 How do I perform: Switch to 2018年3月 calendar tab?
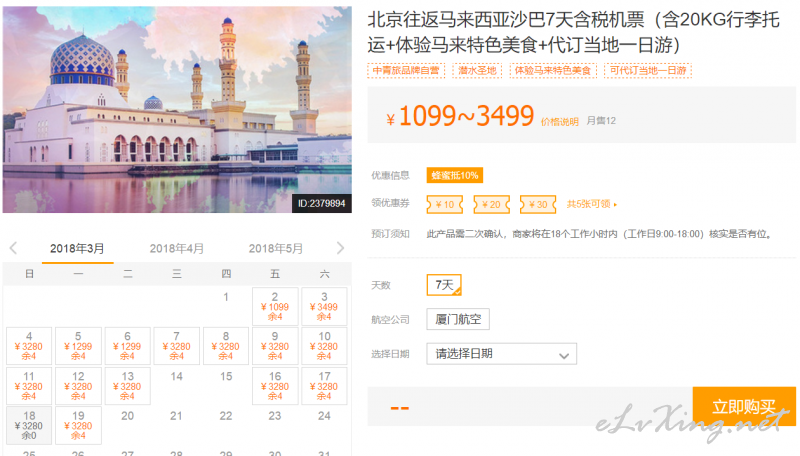77,249
